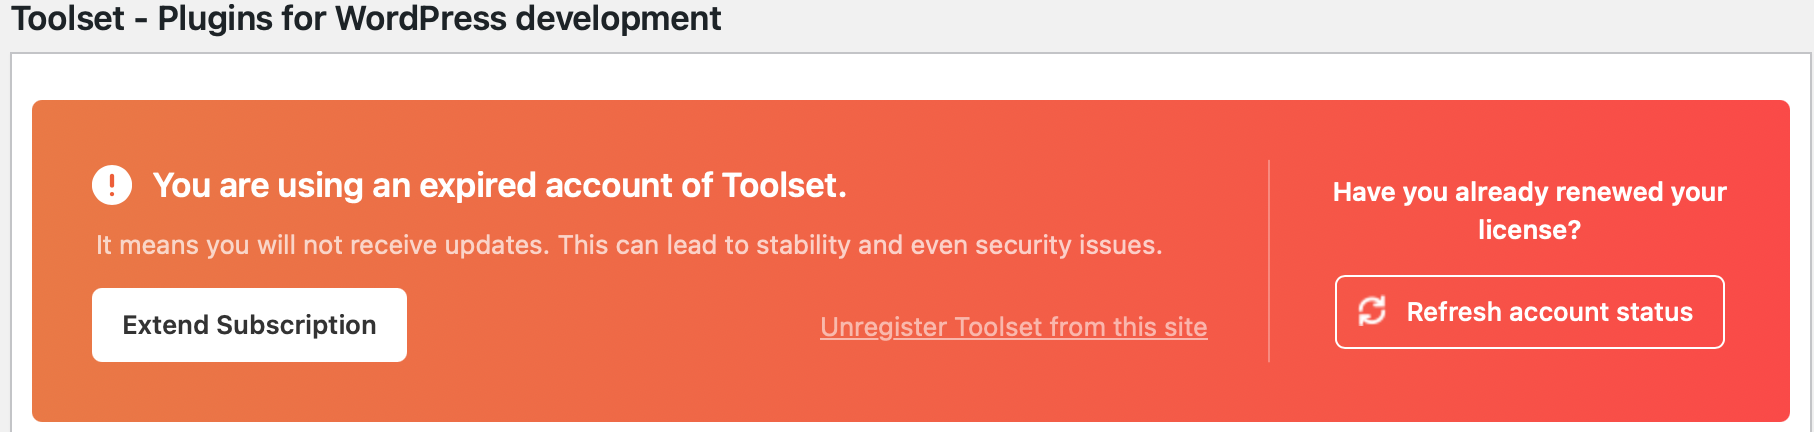This screenshot has width=1814, height=432.
Task: Follow the Unregister Toolset from this site link
Action: click(1014, 327)
